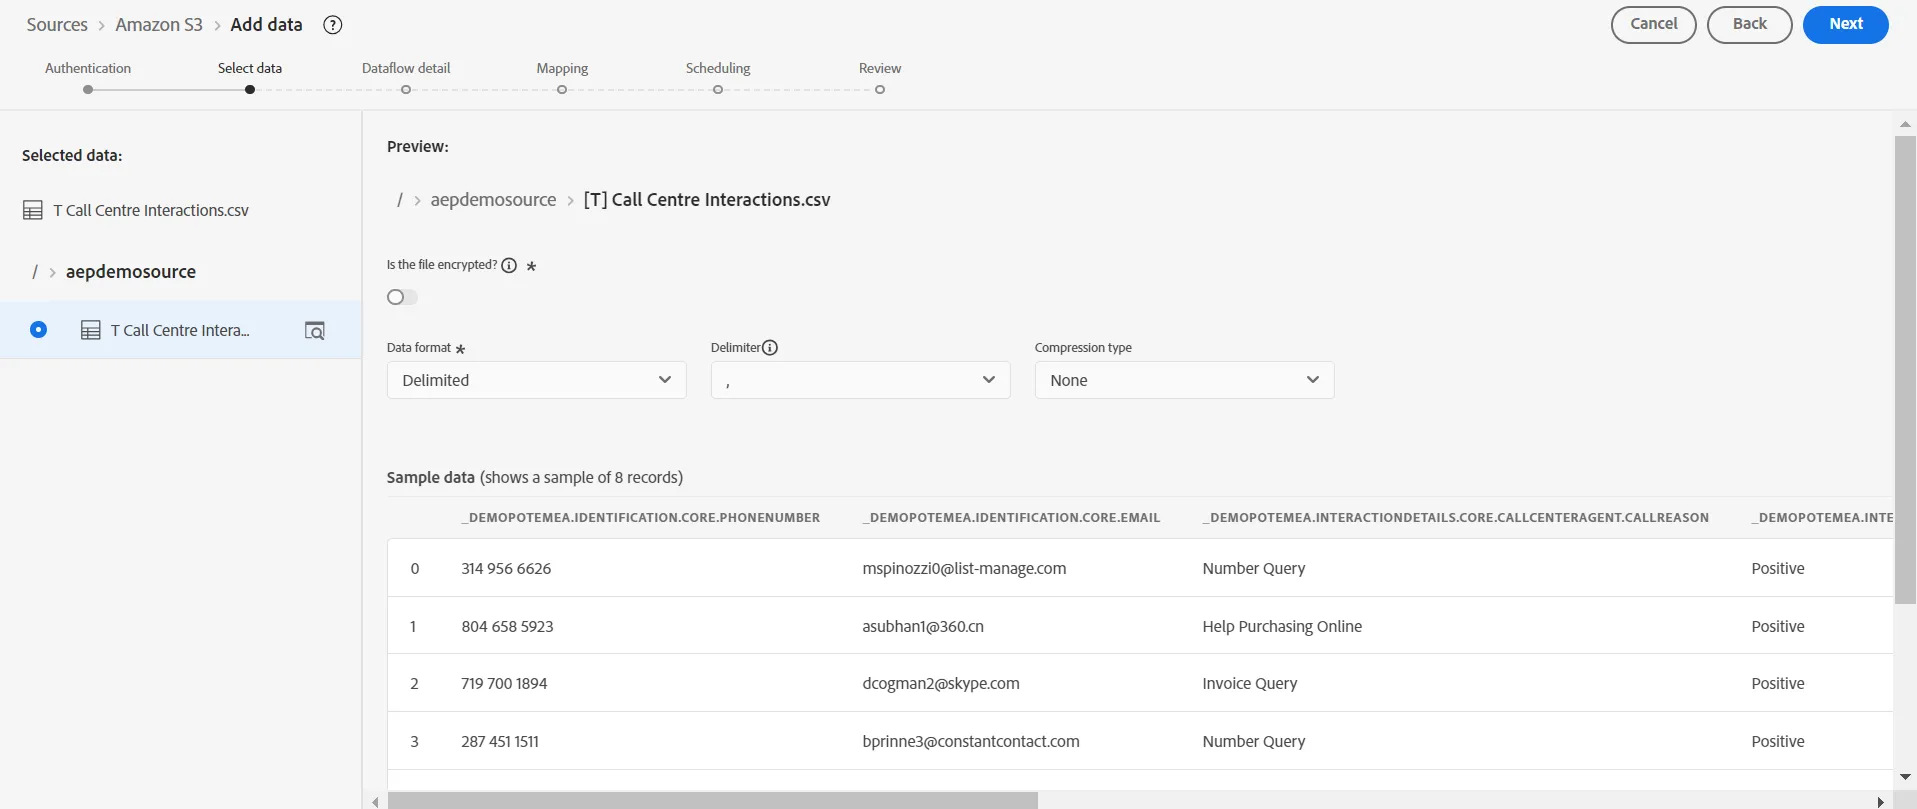
Task: Click info icon next to file encrypted
Action: tap(509, 265)
